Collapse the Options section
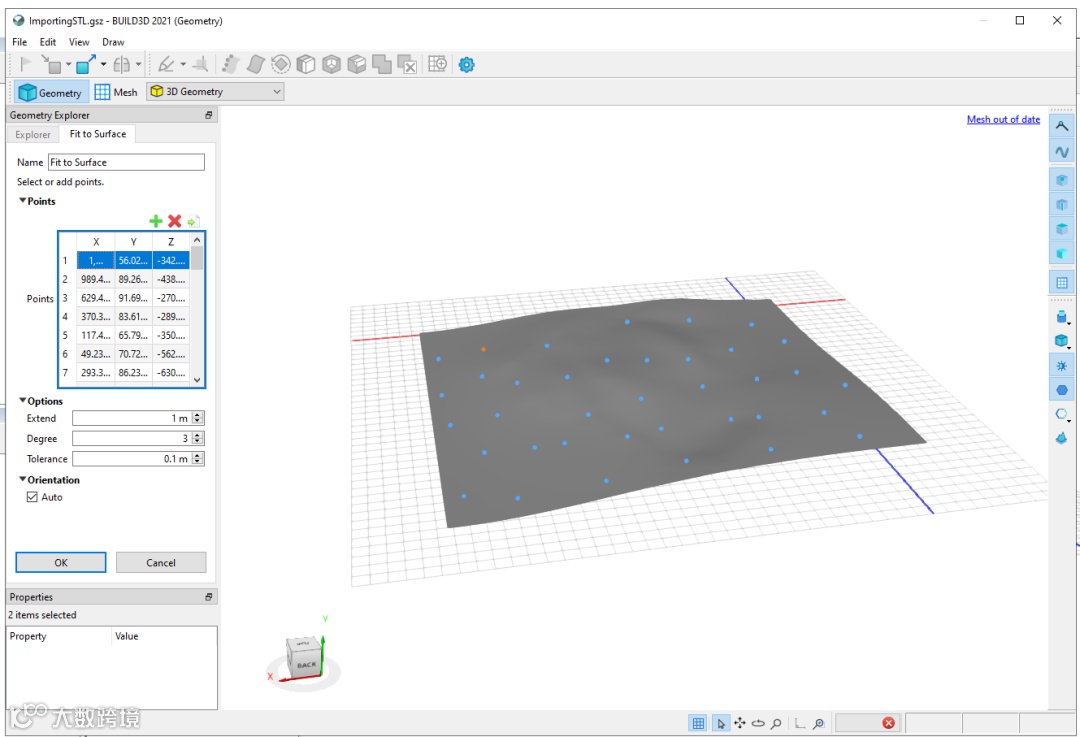Screen dimensions: 1080x737 pyautogui.click(x=23, y=401)
